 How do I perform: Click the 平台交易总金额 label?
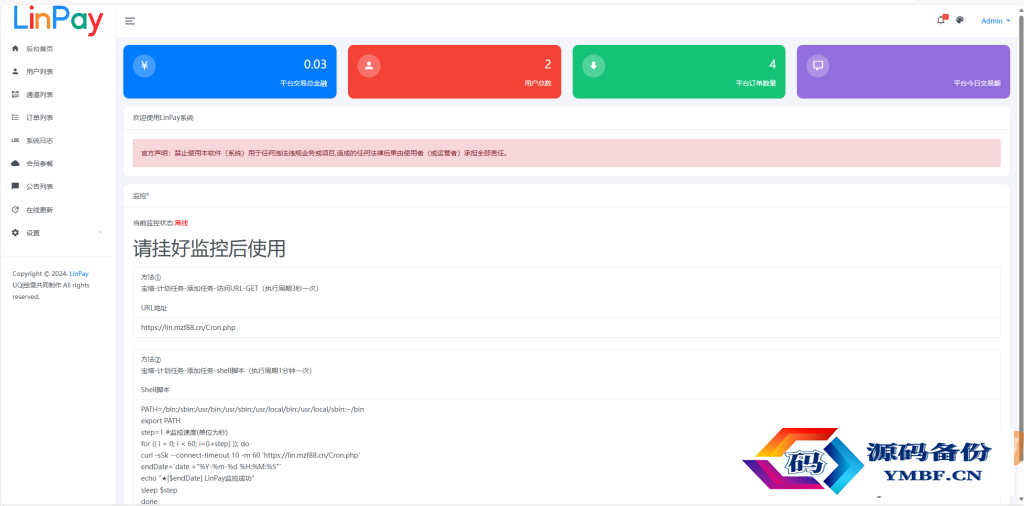coord(303,84)
